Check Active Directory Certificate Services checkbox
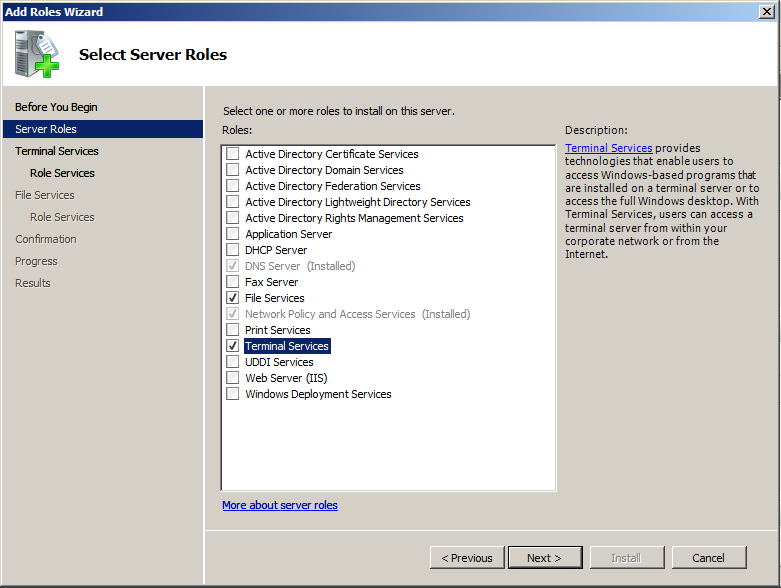This screenshot has width=781, height=588. [x=233, y=154]
